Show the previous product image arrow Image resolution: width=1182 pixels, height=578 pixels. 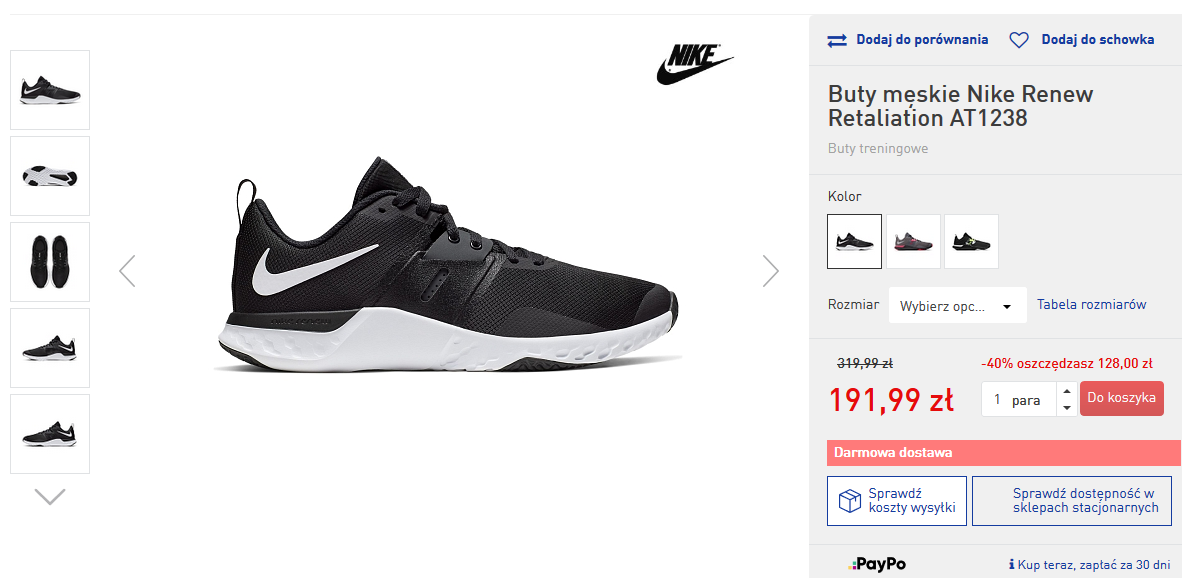127,270
